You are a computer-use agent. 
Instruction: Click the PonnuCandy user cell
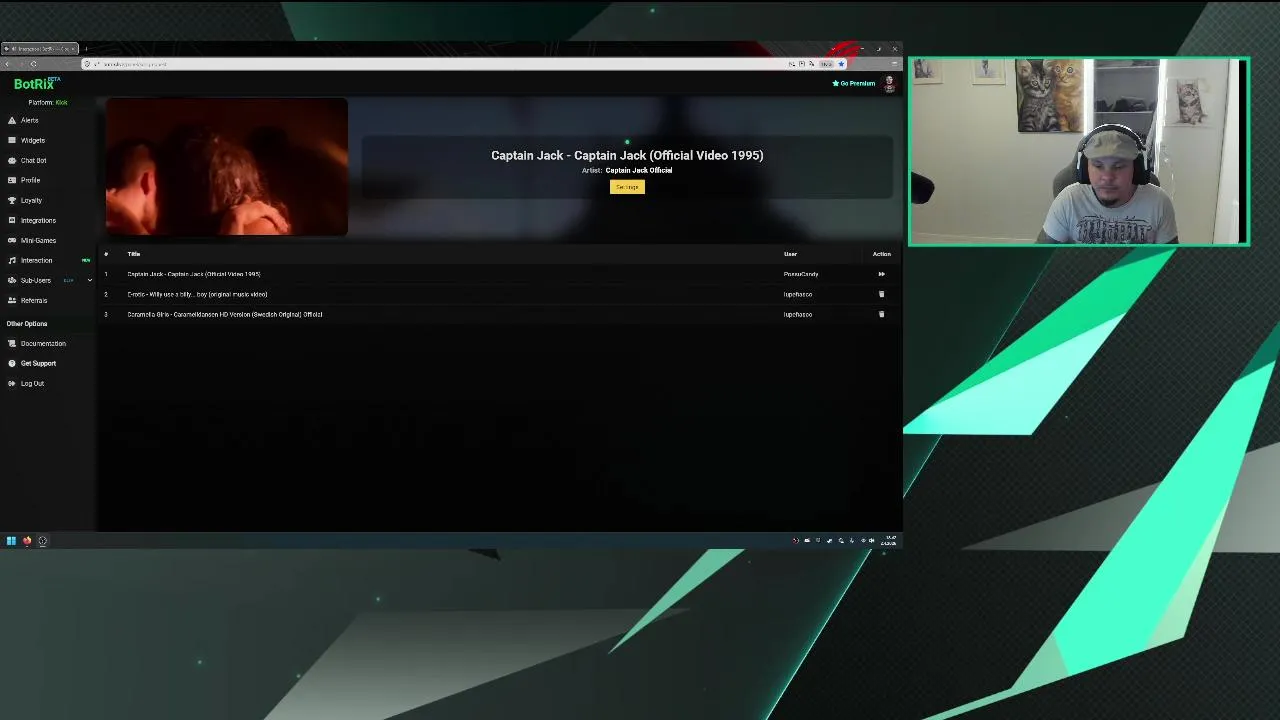point(801,274)
